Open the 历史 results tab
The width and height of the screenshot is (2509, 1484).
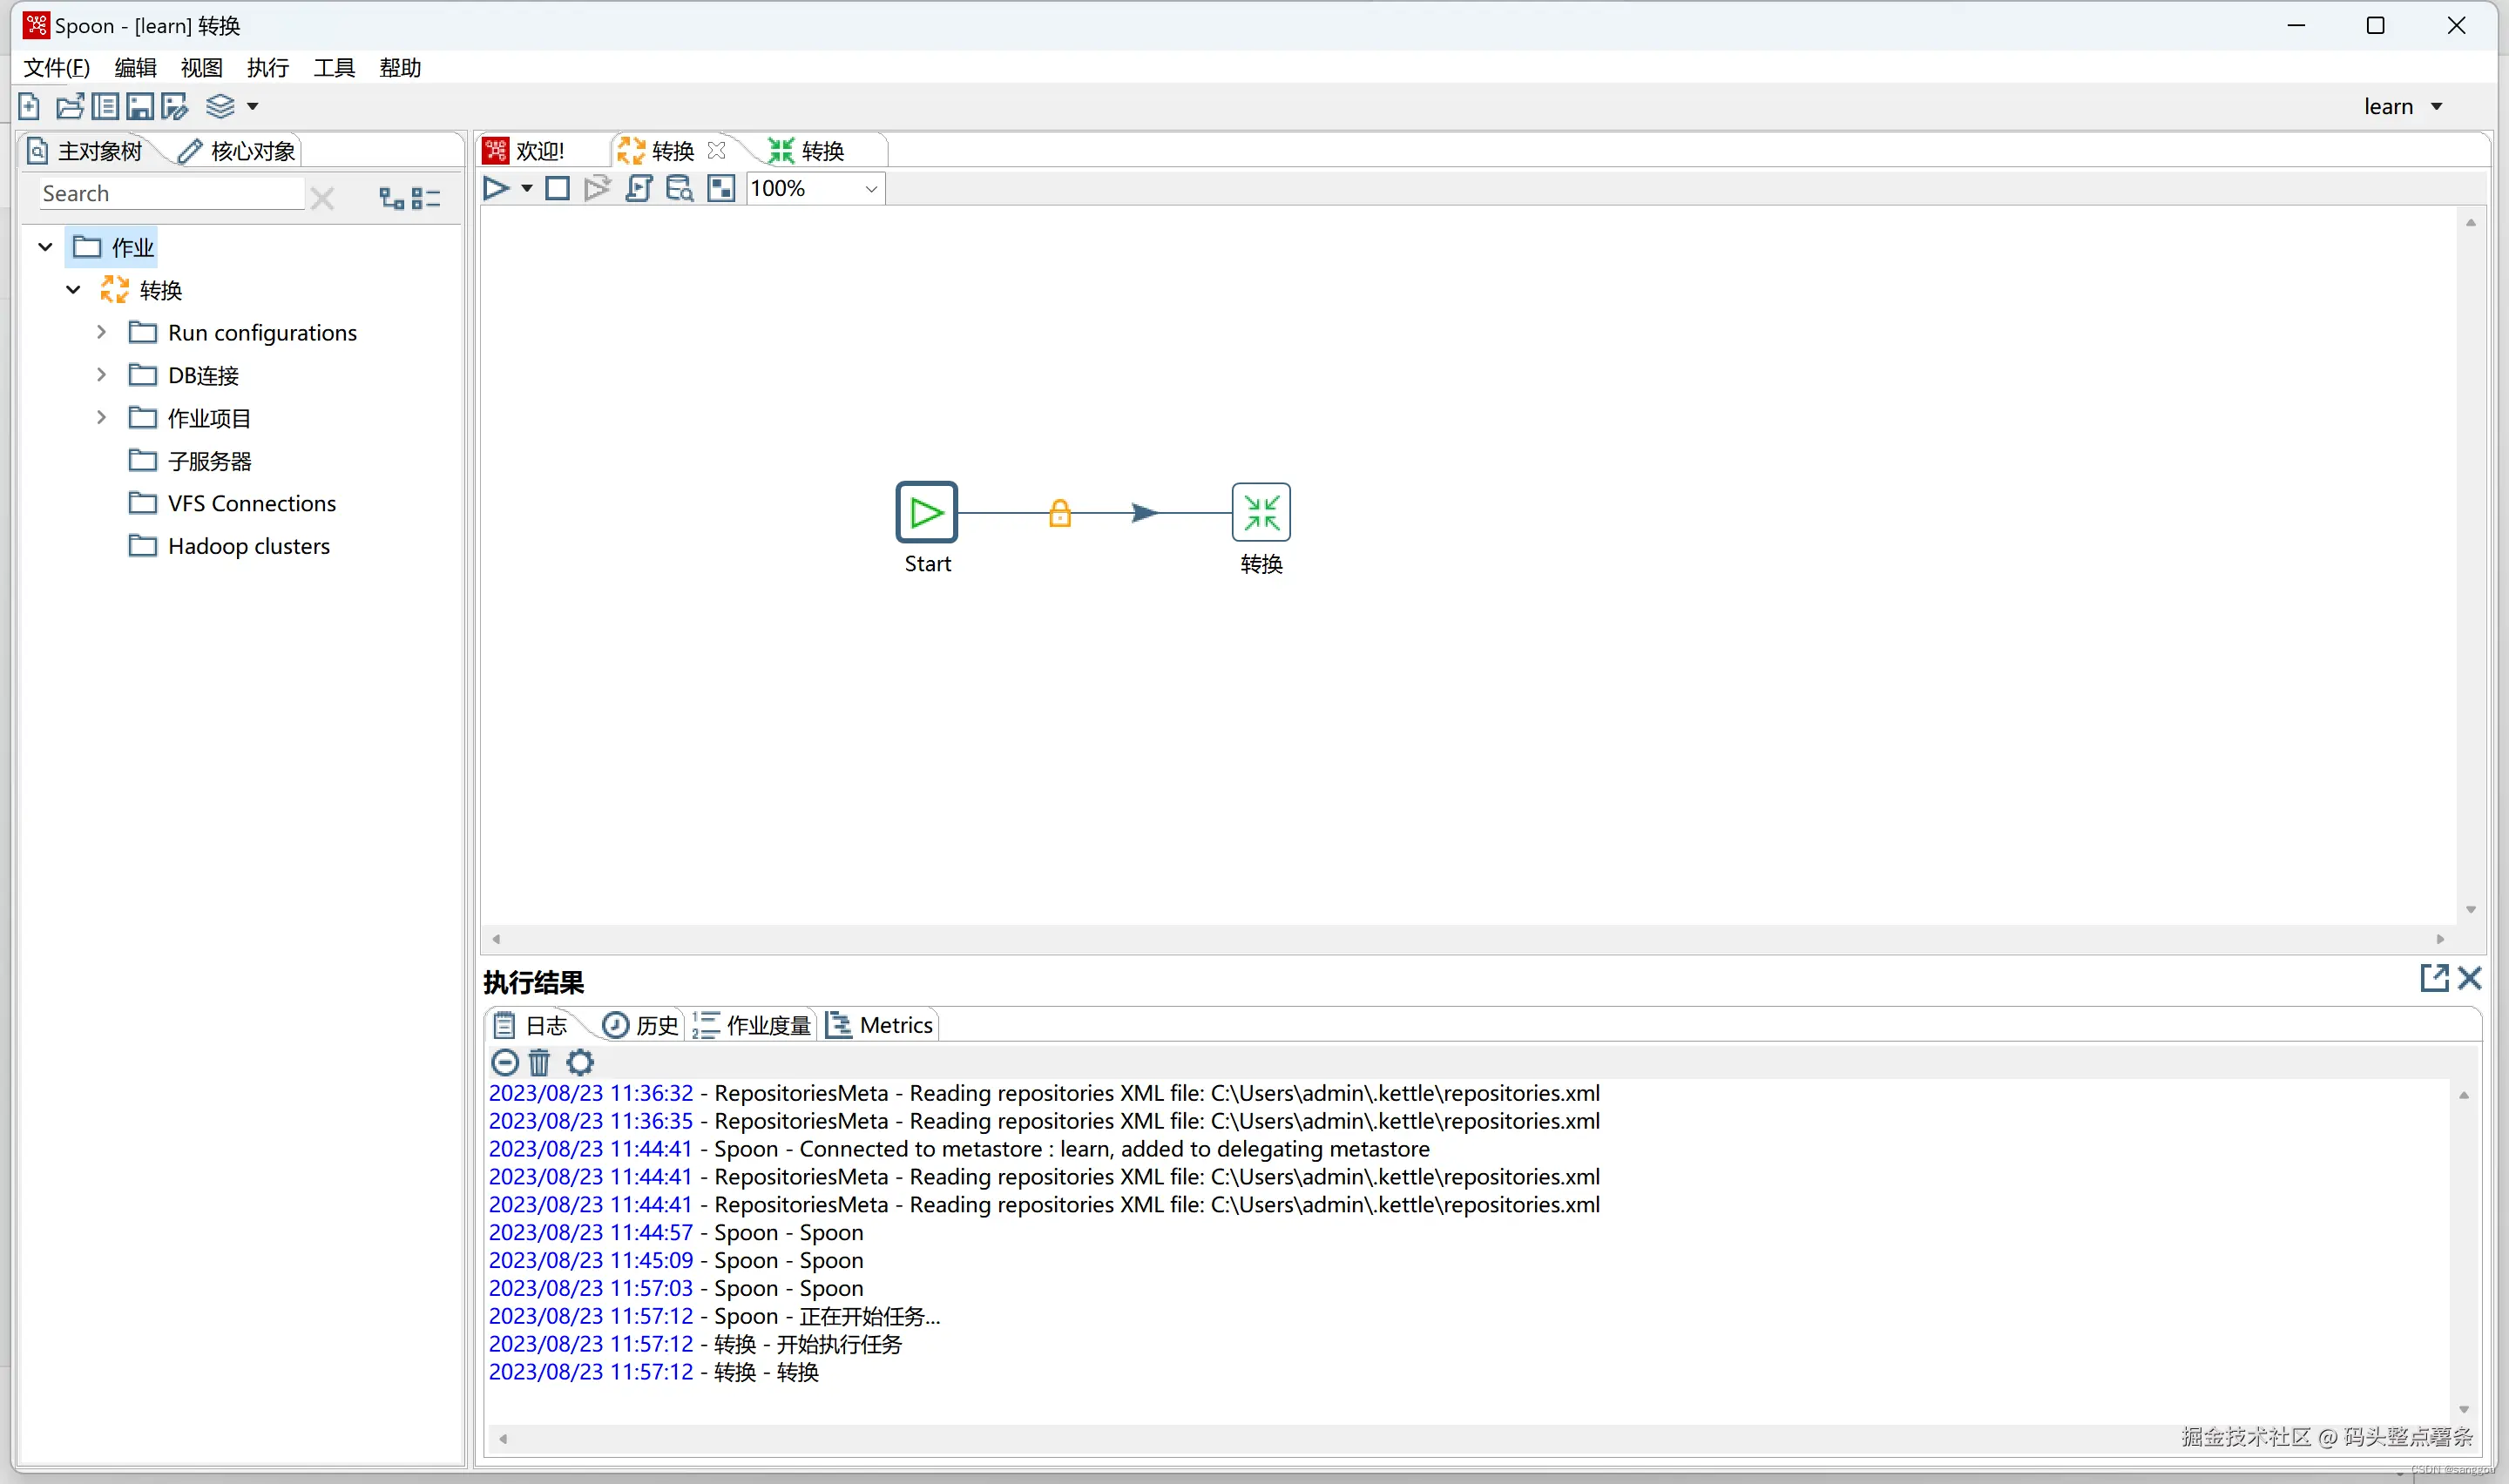(641, 1025)
